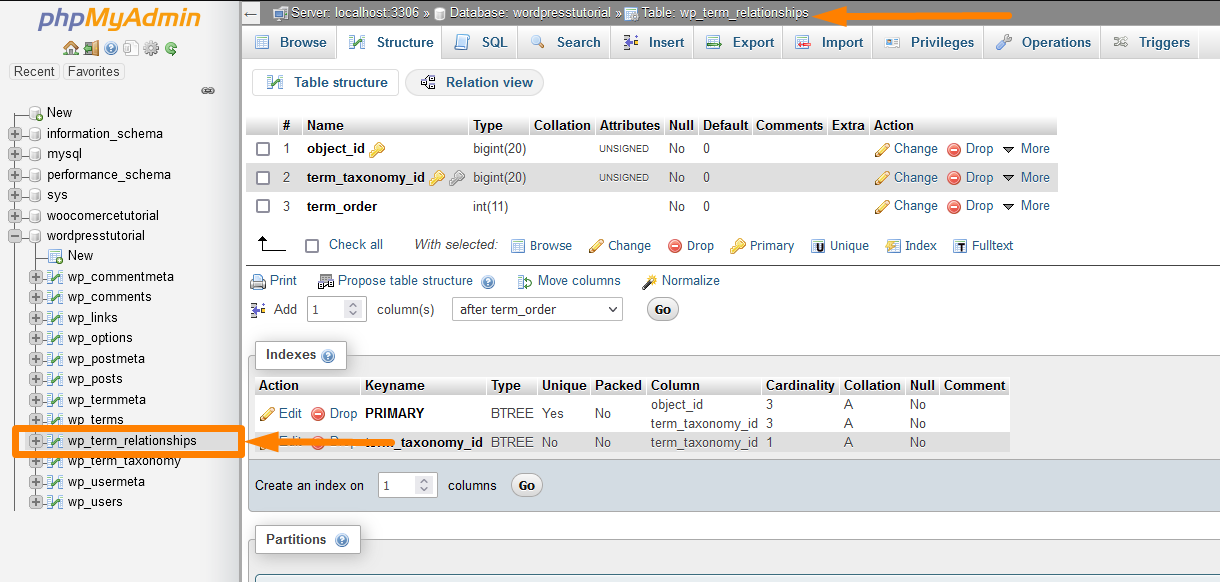
Task: Click the wp_options table icon
Action: (x=56, y=338)
